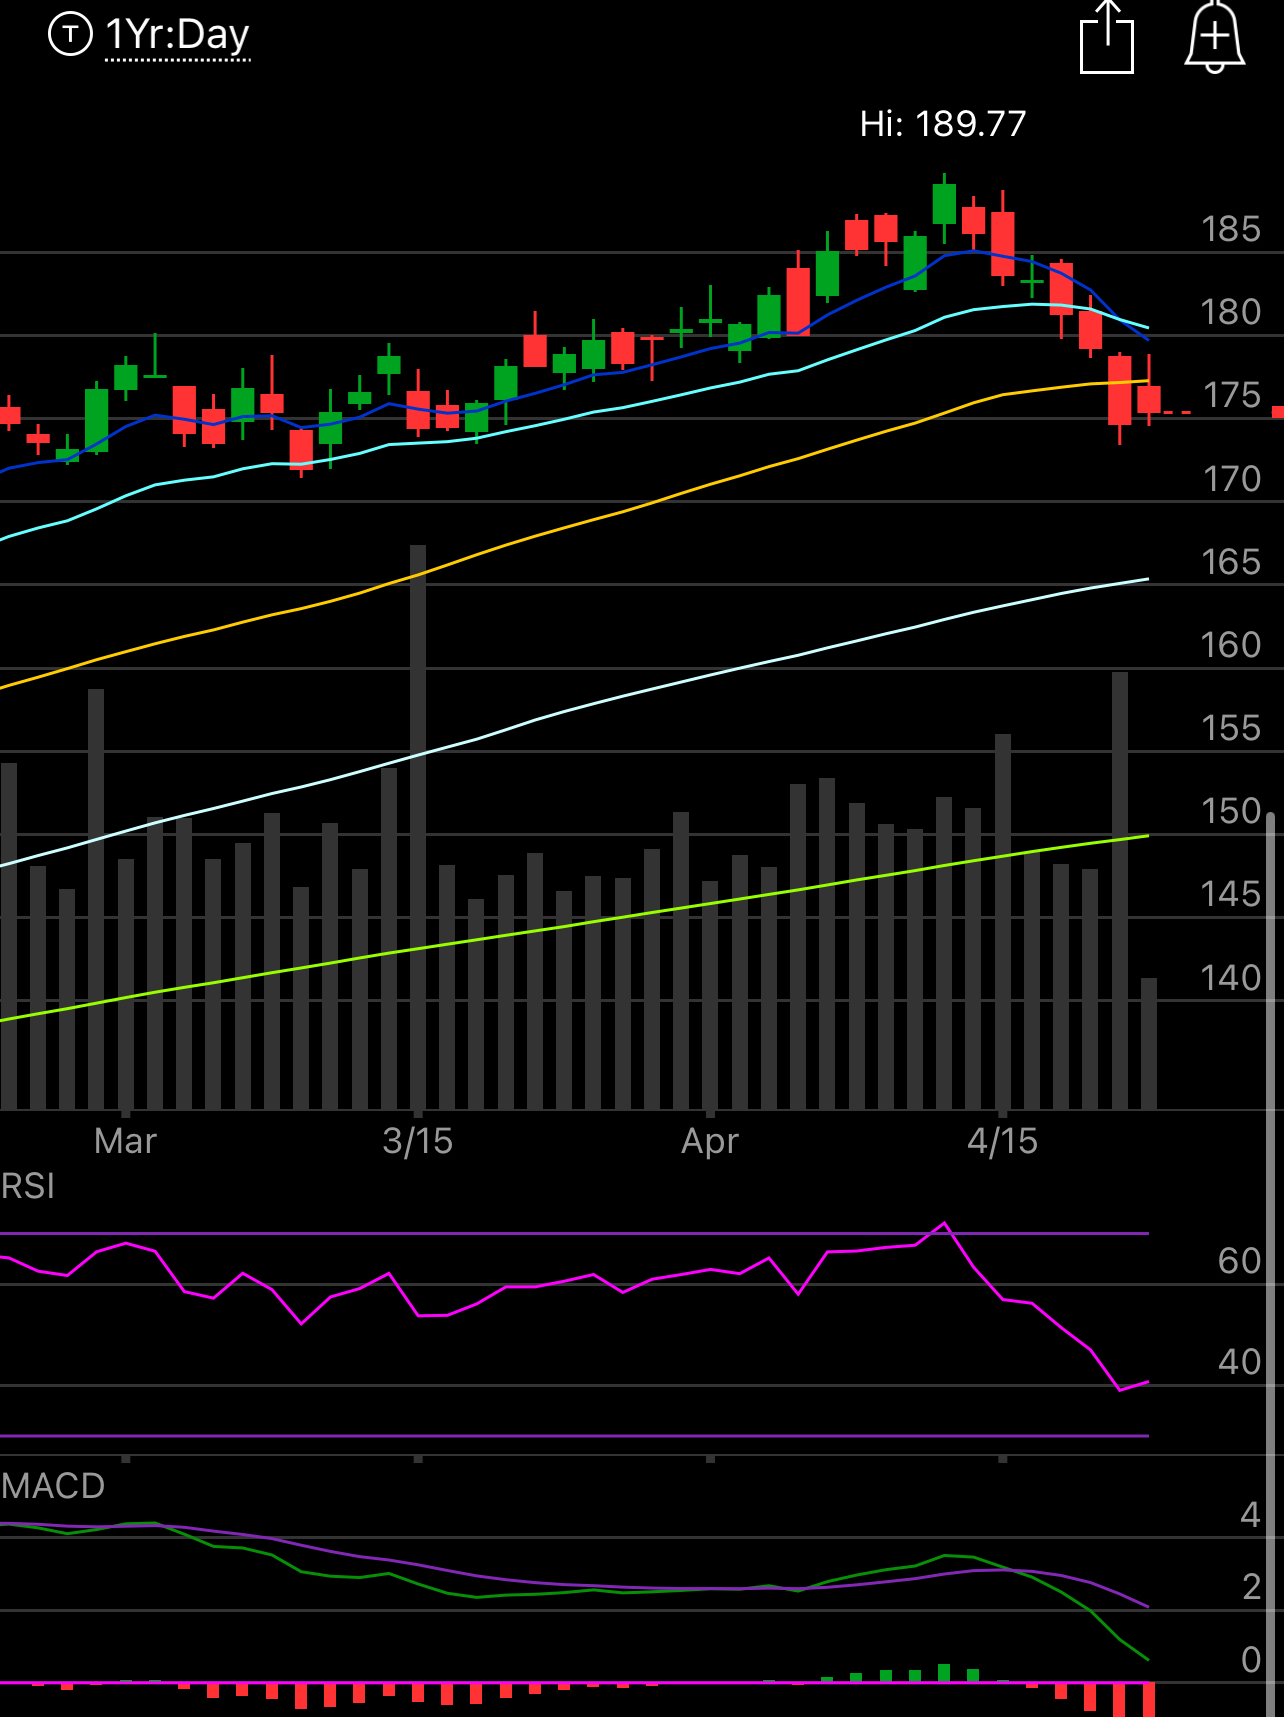Viewport: 1284px width, 1717px height.
Task: Select the 150 price axis label
Action: [1231, 811]
